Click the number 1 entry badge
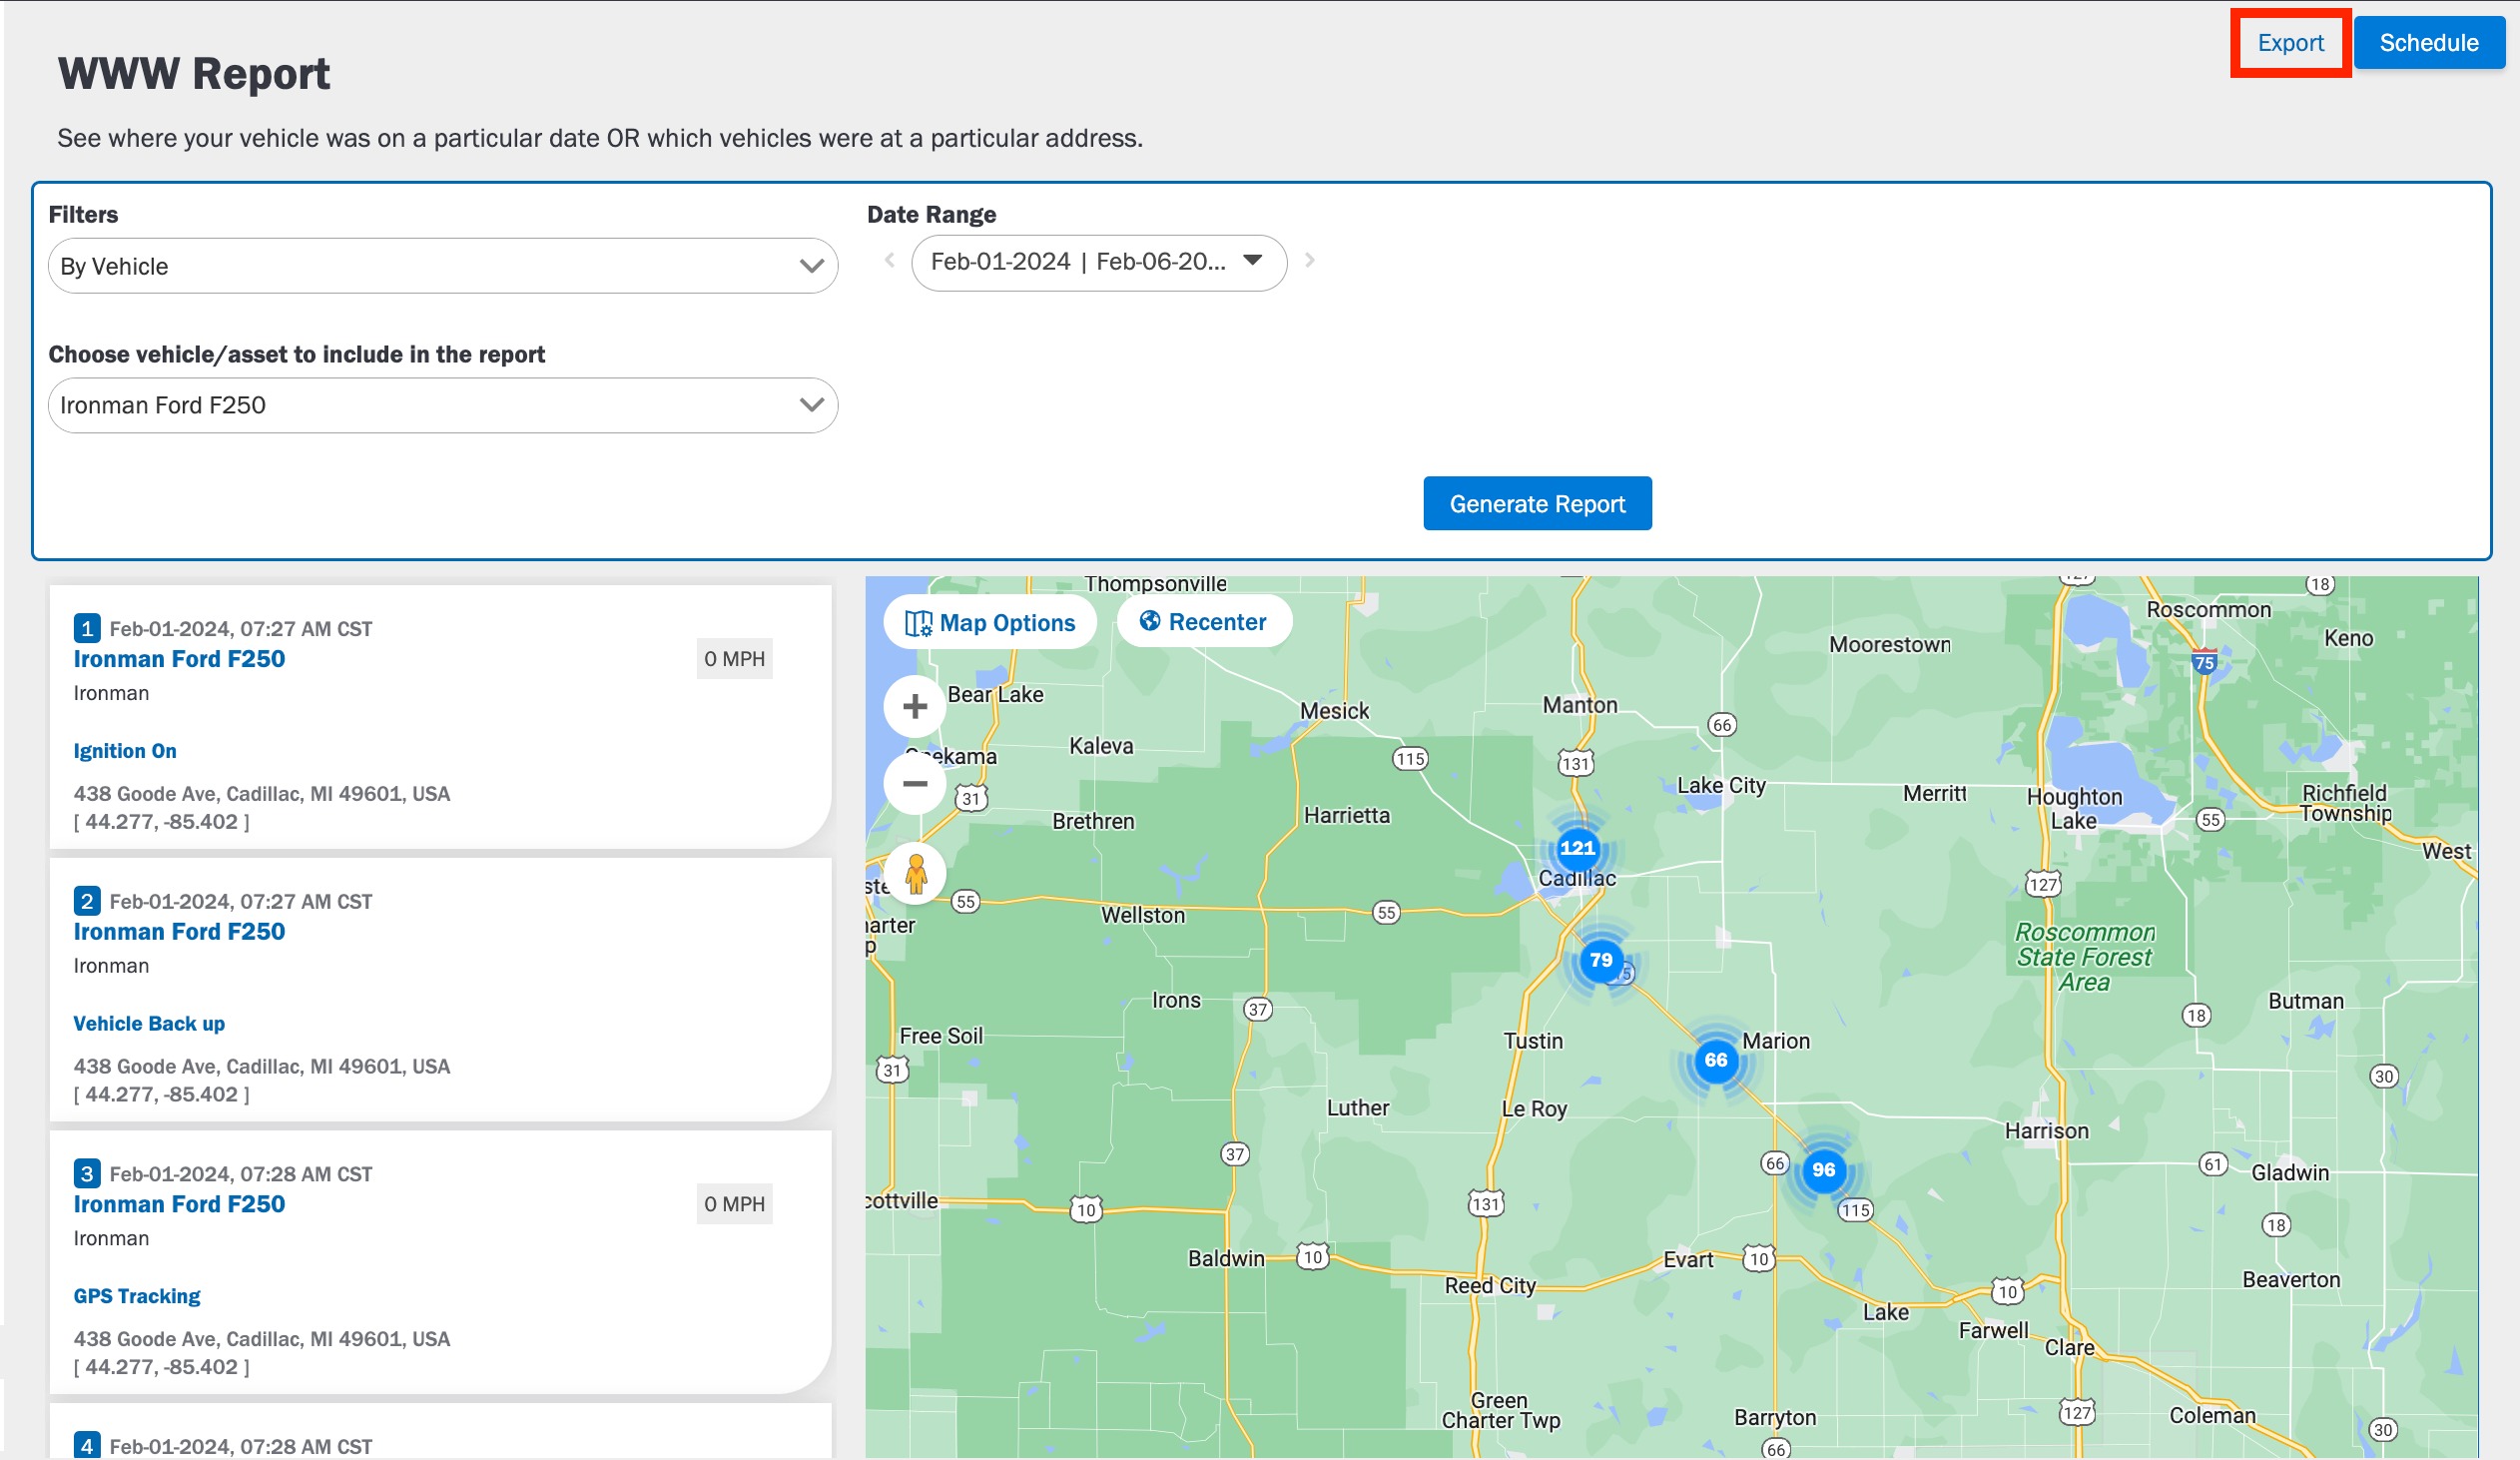The image size is (2520, 1460). point(87,628)
